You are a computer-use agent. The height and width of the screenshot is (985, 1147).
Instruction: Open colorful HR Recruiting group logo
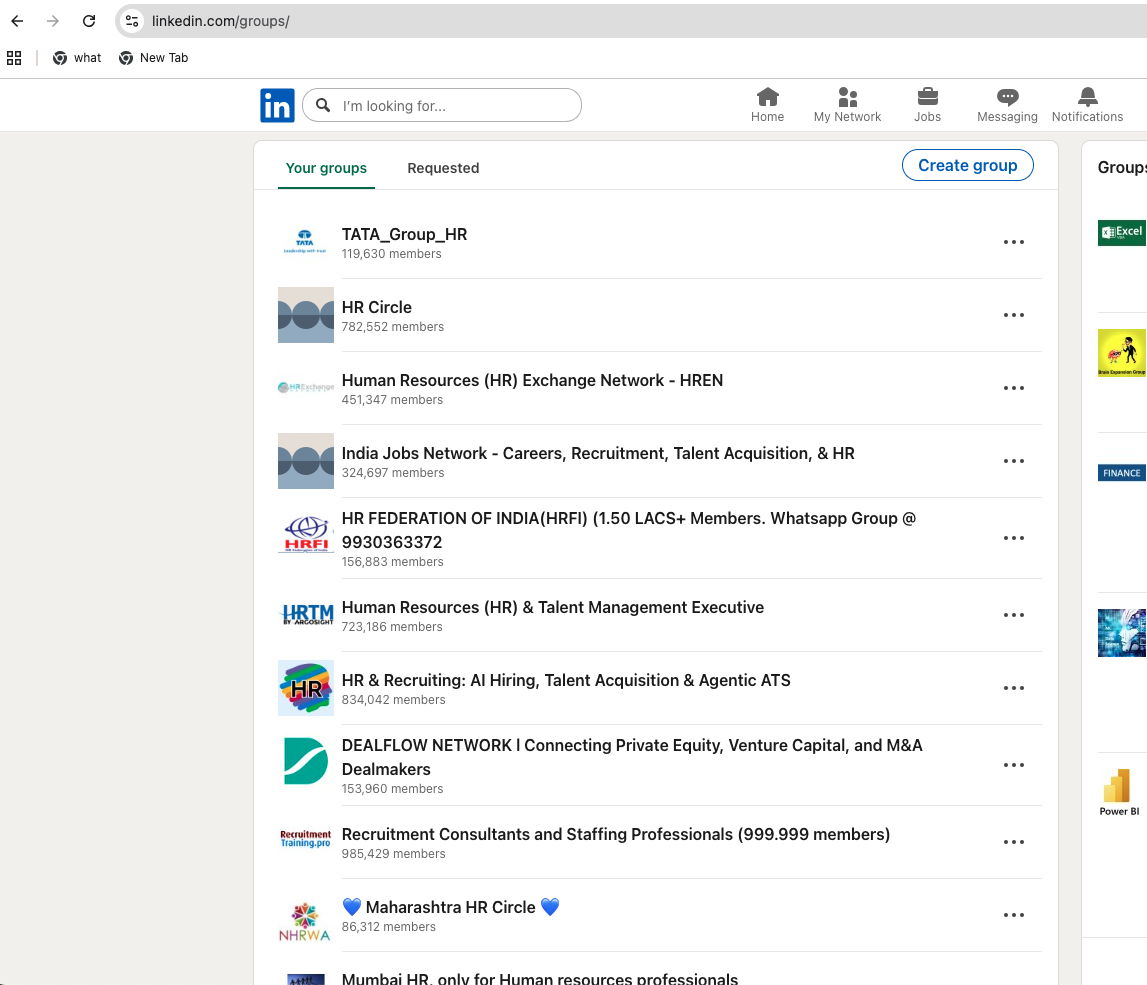pos(306,688)
